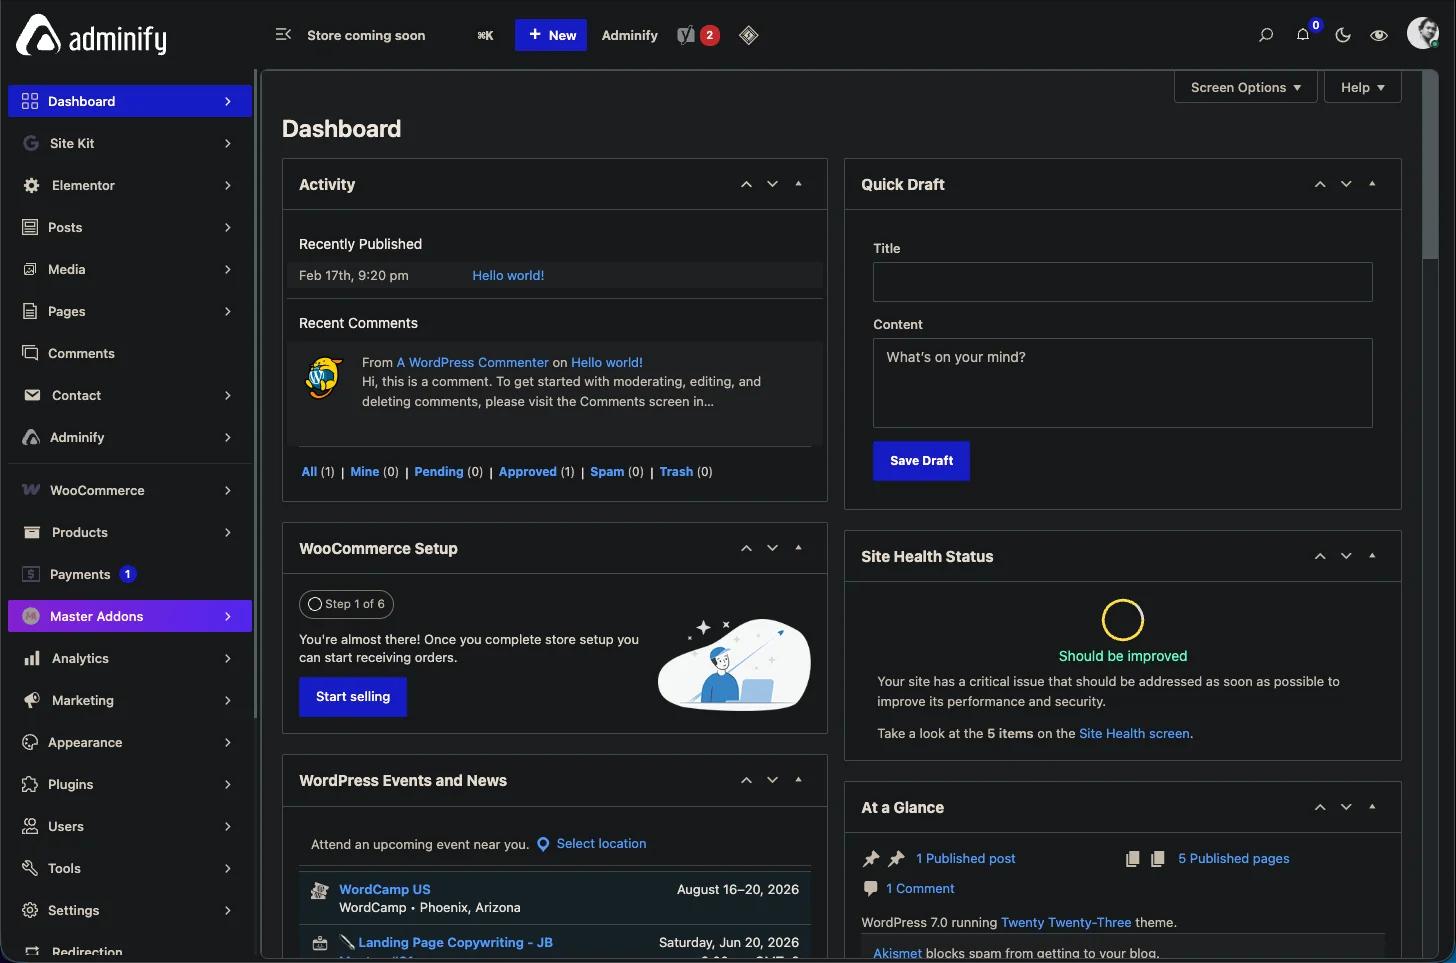Expand the Admin menu submenu arrow for Appearance
Image resolution: width=1456 pixels, height=963 pixels.
tap(228, 742)
